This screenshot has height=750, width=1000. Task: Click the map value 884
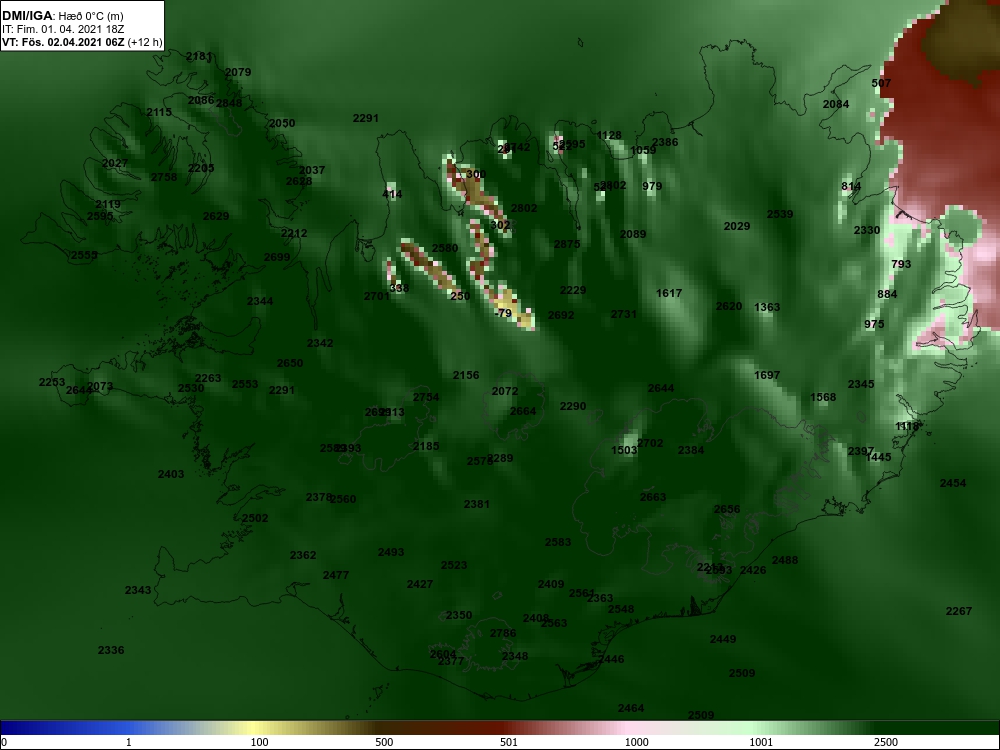(887, 294)
